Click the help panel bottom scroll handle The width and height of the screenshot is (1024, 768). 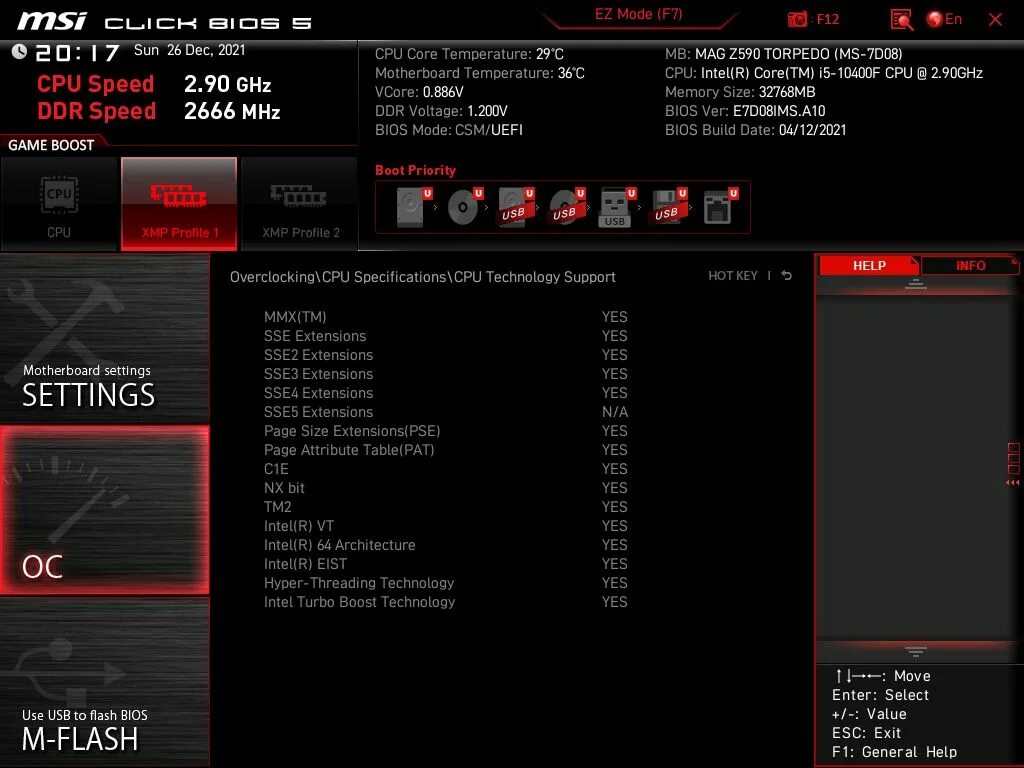[x=916, y=652]
